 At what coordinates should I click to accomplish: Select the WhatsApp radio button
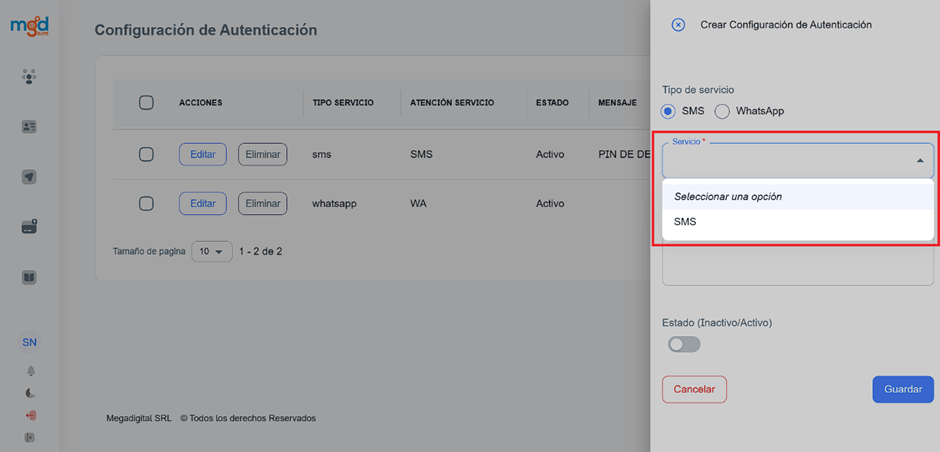coord(722,111)
